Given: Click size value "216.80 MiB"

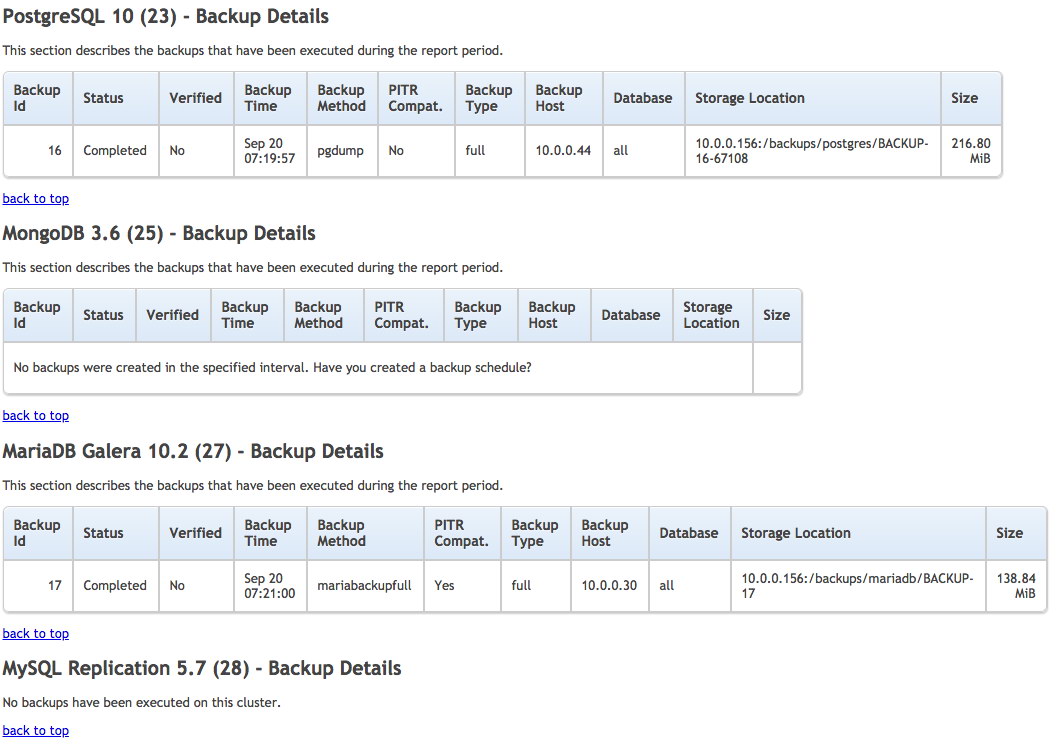Looking at the screenshot, I should click(x=971, y=151).
